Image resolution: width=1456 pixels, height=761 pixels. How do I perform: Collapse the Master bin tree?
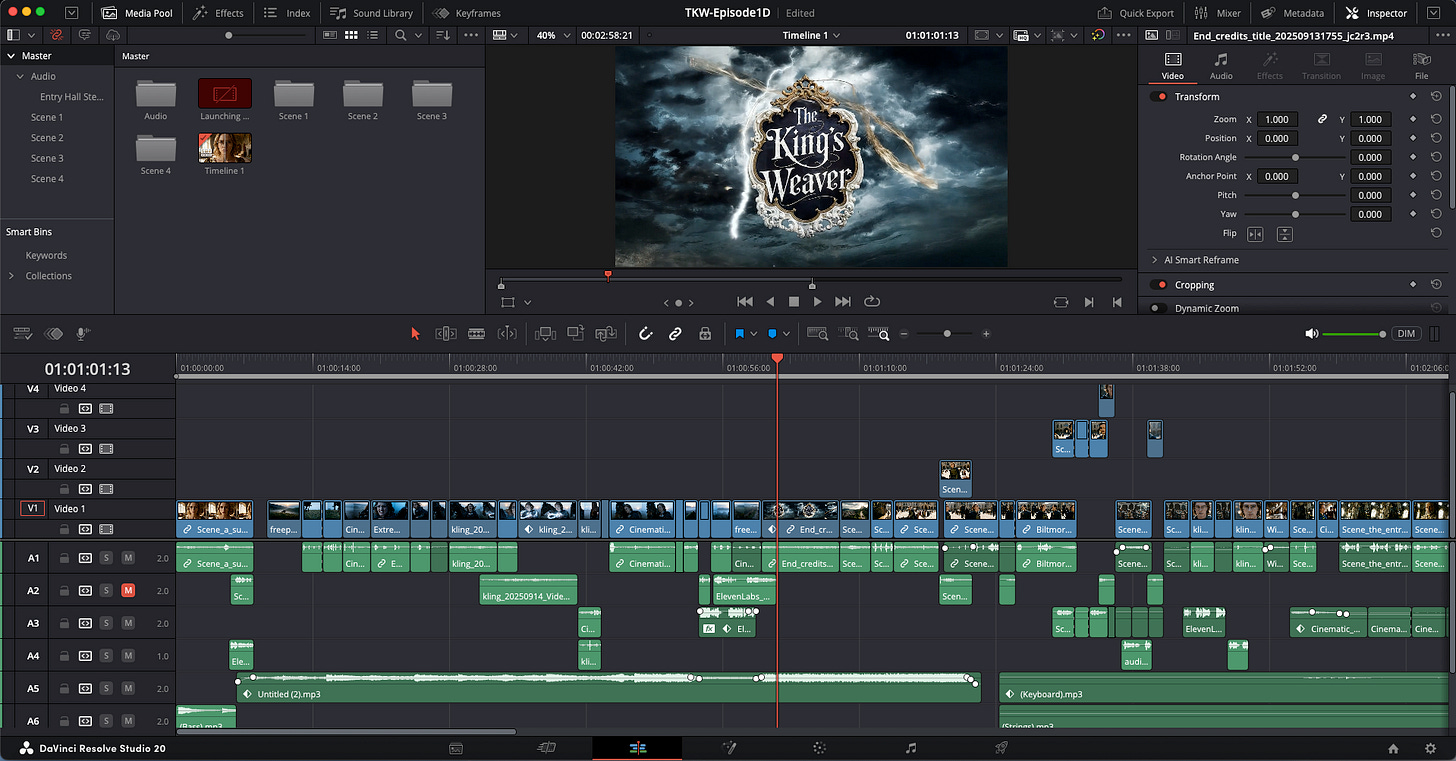tap(12, 56)
